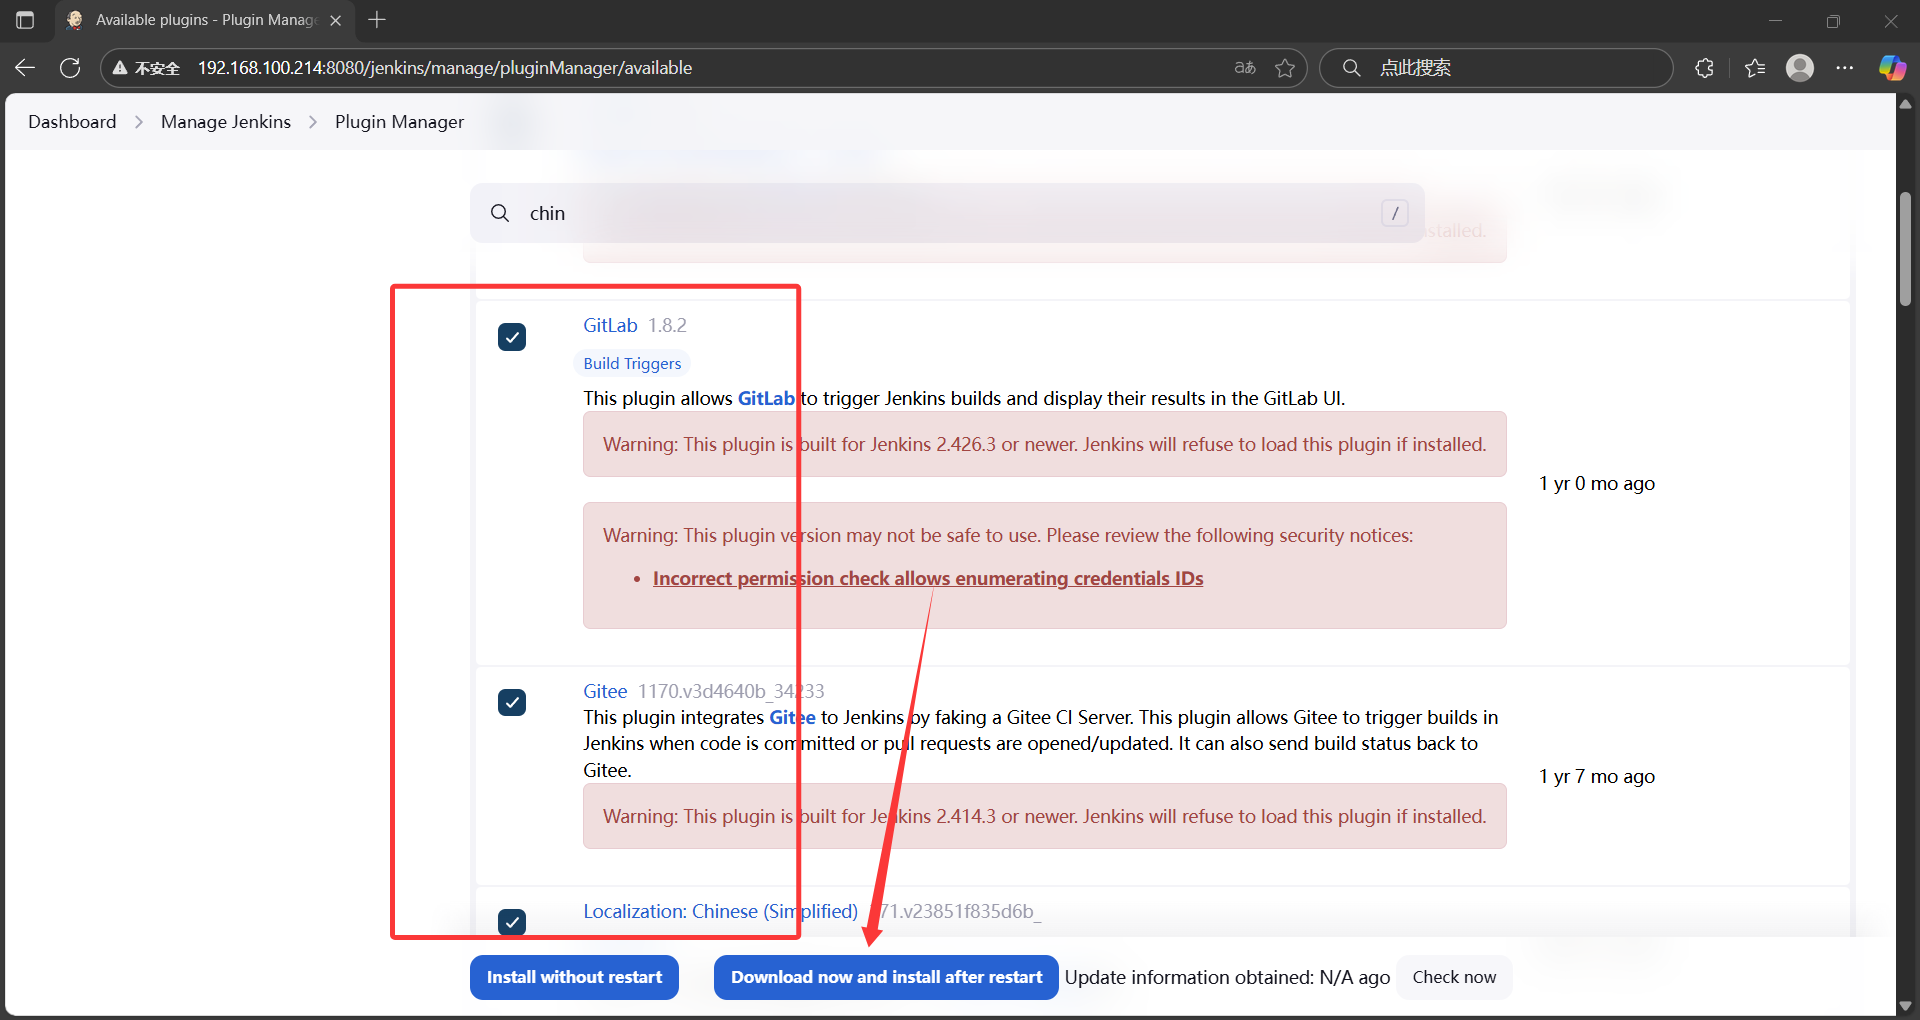Click 'Update information obtained: N/A ago' text

[1227, 977]
